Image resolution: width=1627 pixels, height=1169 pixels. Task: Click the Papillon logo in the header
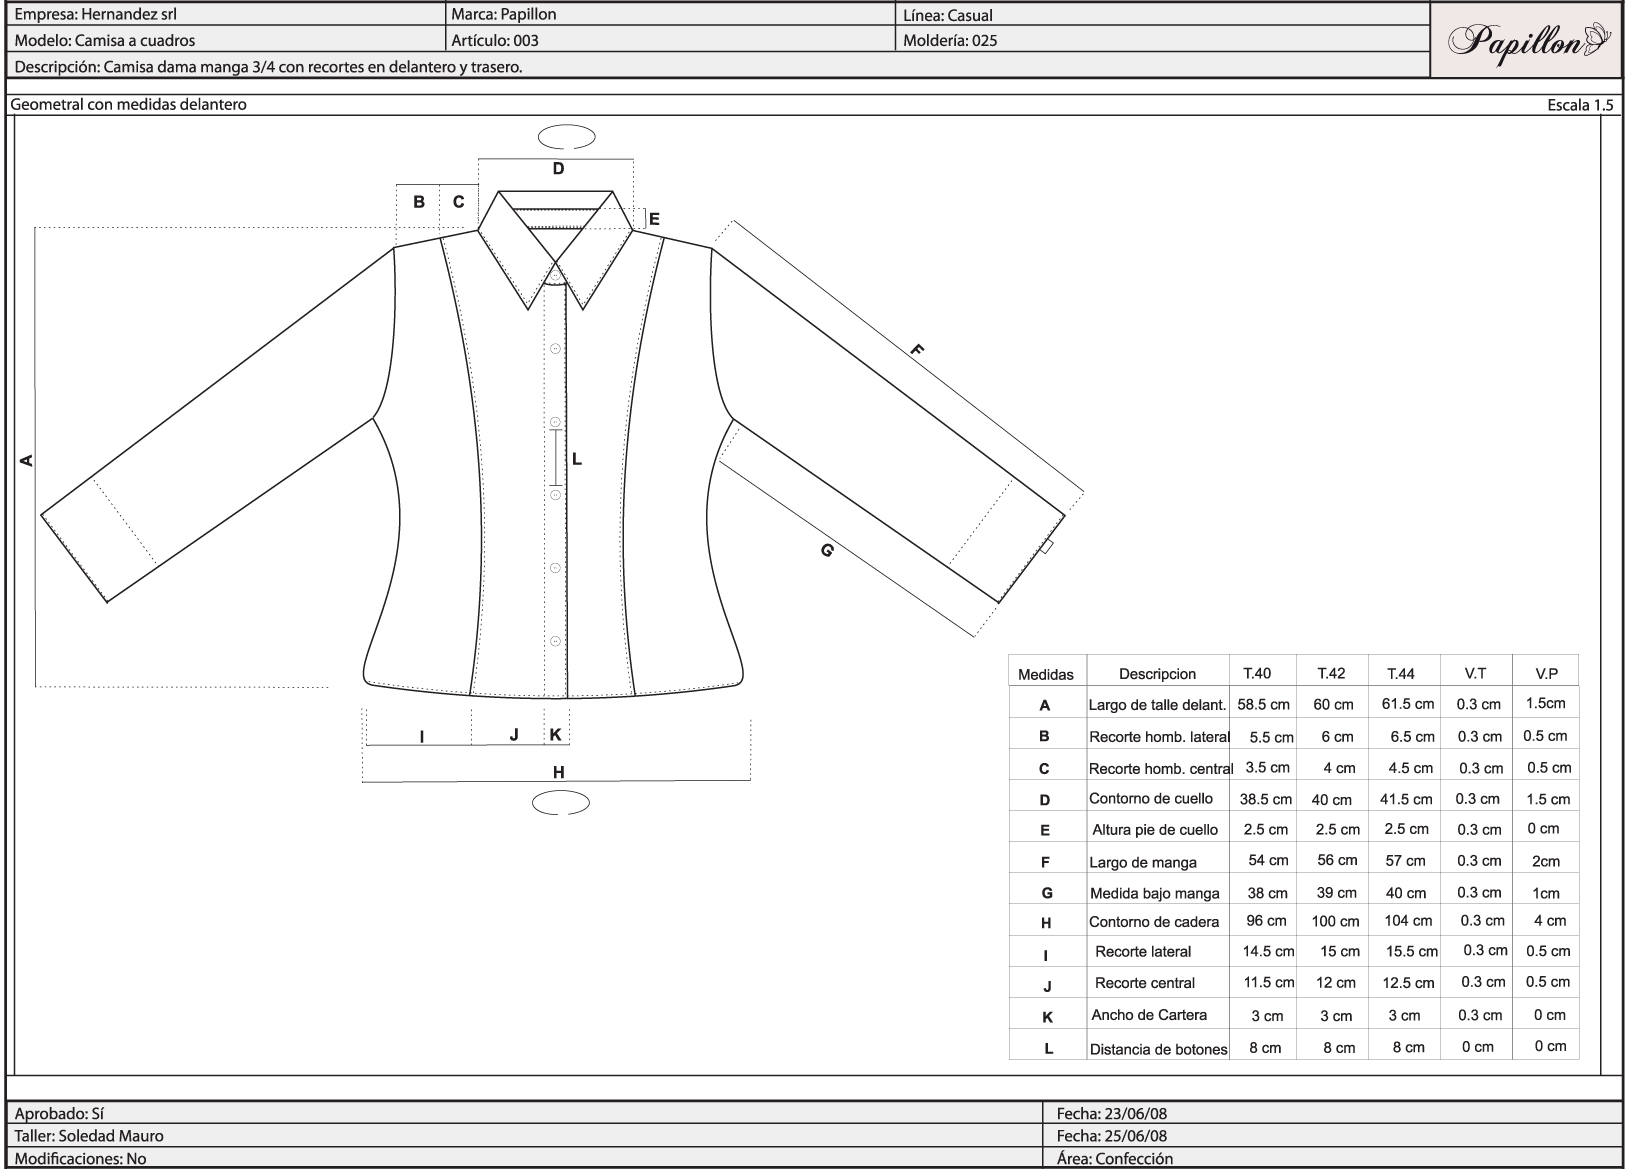[1526, 41]
